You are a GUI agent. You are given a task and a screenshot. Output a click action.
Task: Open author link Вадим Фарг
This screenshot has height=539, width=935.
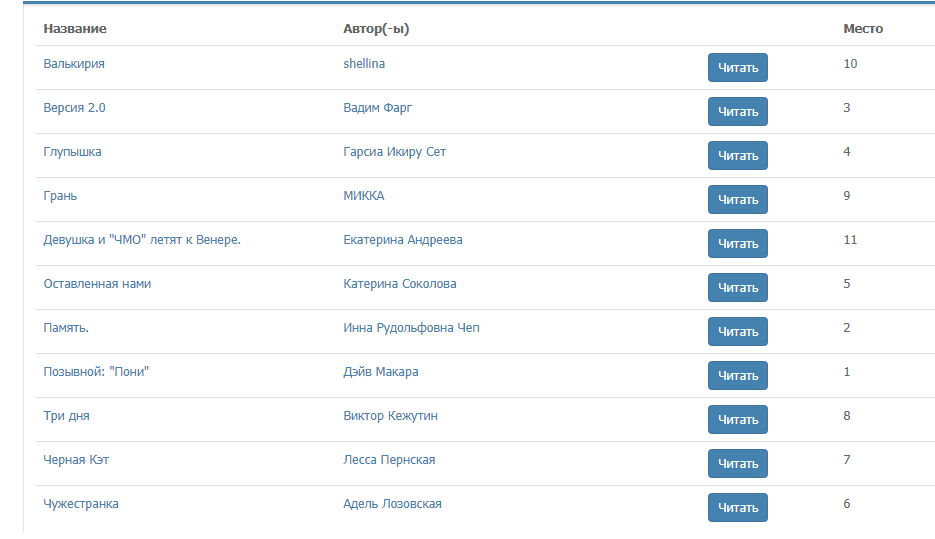377,108
